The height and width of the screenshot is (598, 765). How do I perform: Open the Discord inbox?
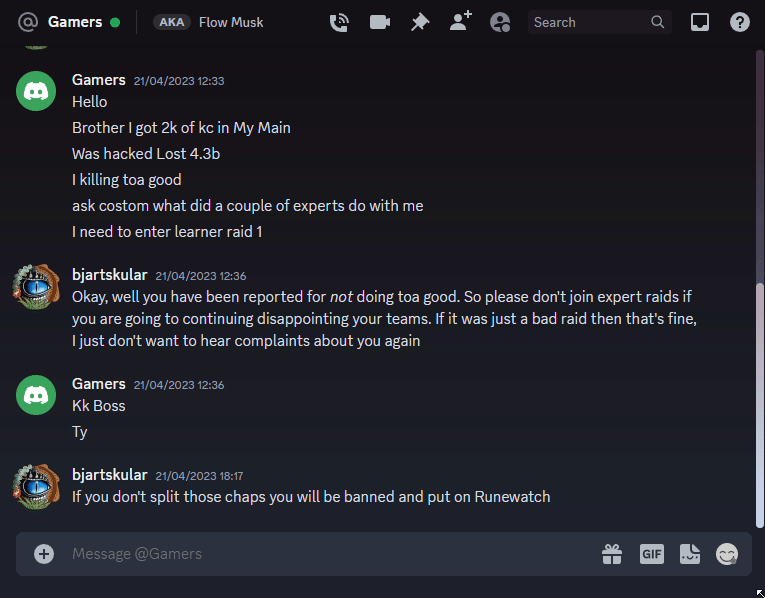[x=700, y=22]
